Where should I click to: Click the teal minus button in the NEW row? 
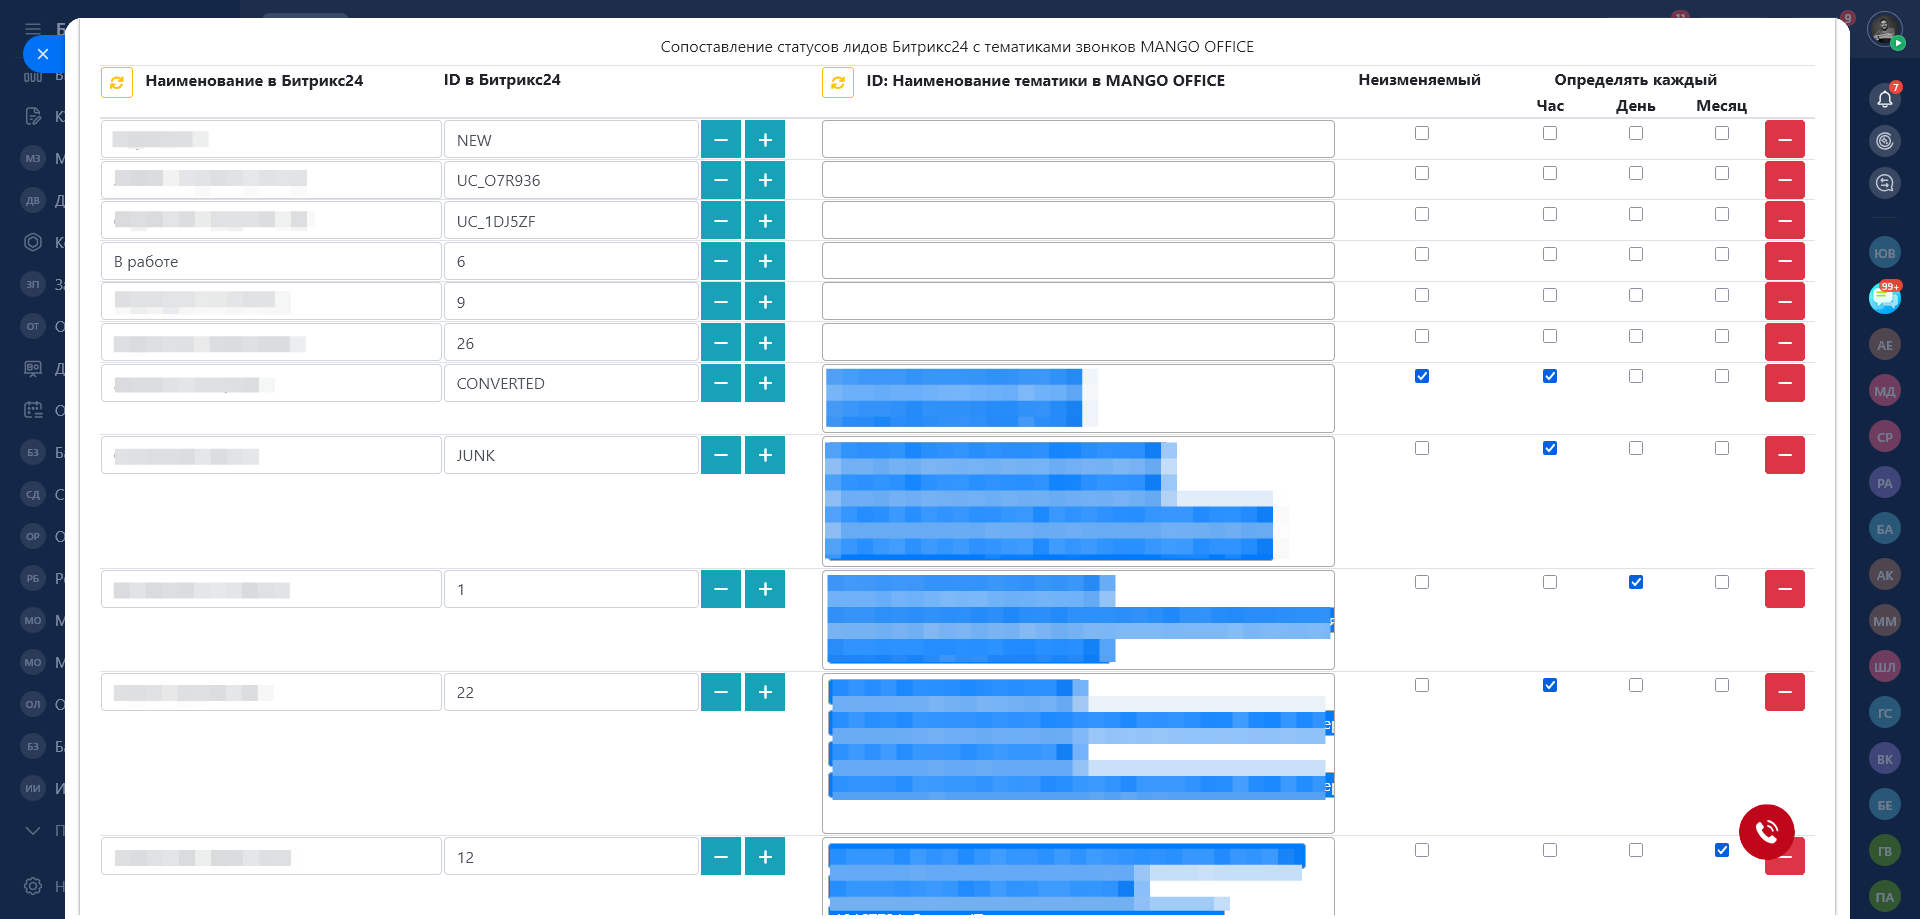[721, 140]
